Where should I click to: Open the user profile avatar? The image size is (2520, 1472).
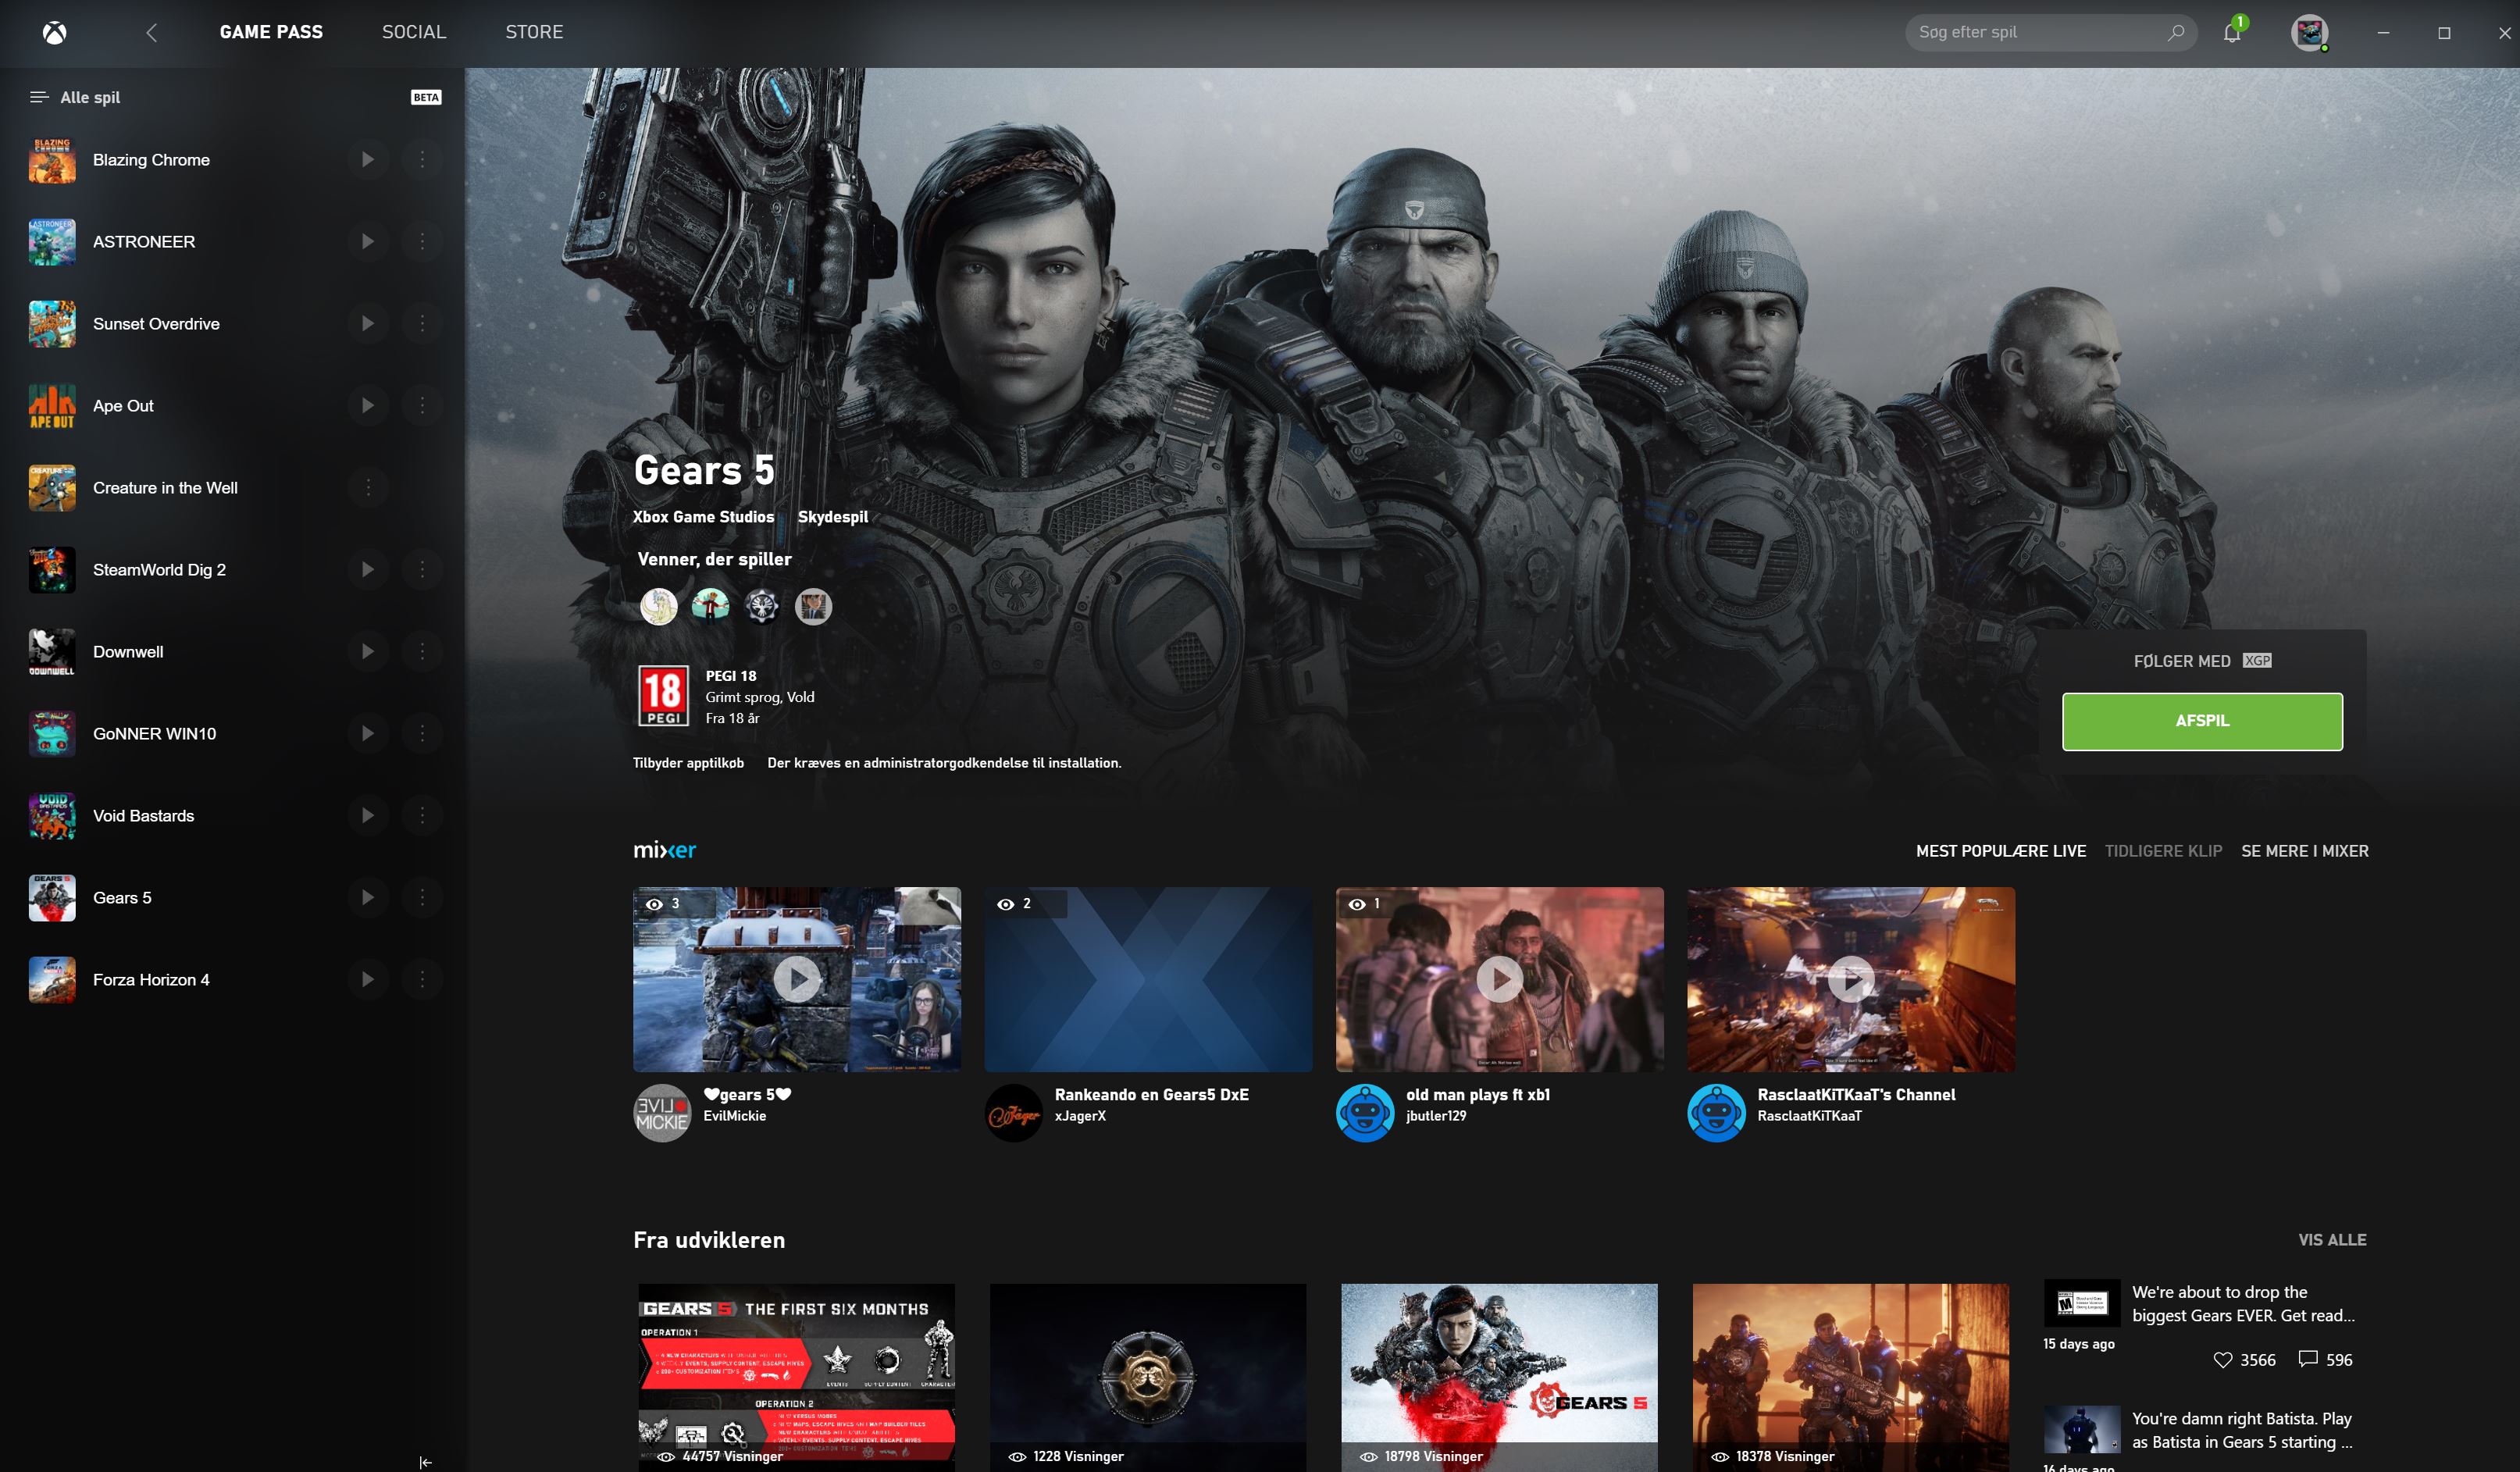[2309, 33]
